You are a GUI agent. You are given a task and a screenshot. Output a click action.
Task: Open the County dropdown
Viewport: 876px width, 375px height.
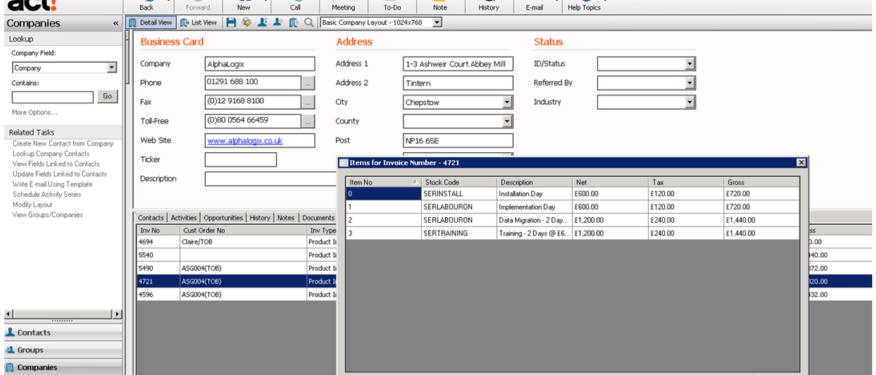[507, 121]
